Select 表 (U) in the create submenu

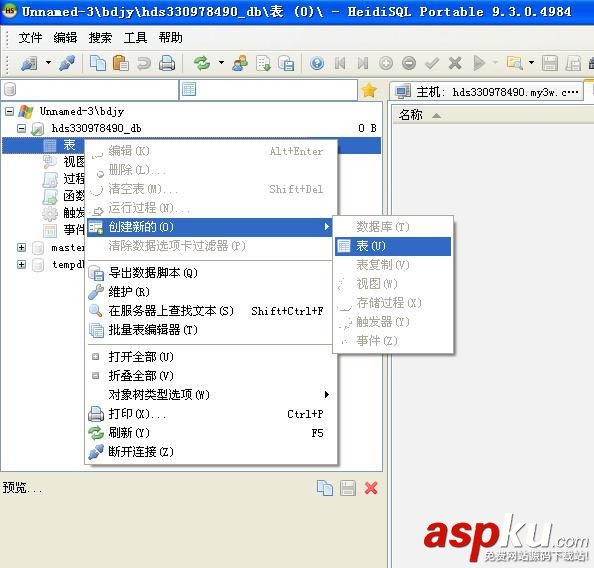point(393,246)
